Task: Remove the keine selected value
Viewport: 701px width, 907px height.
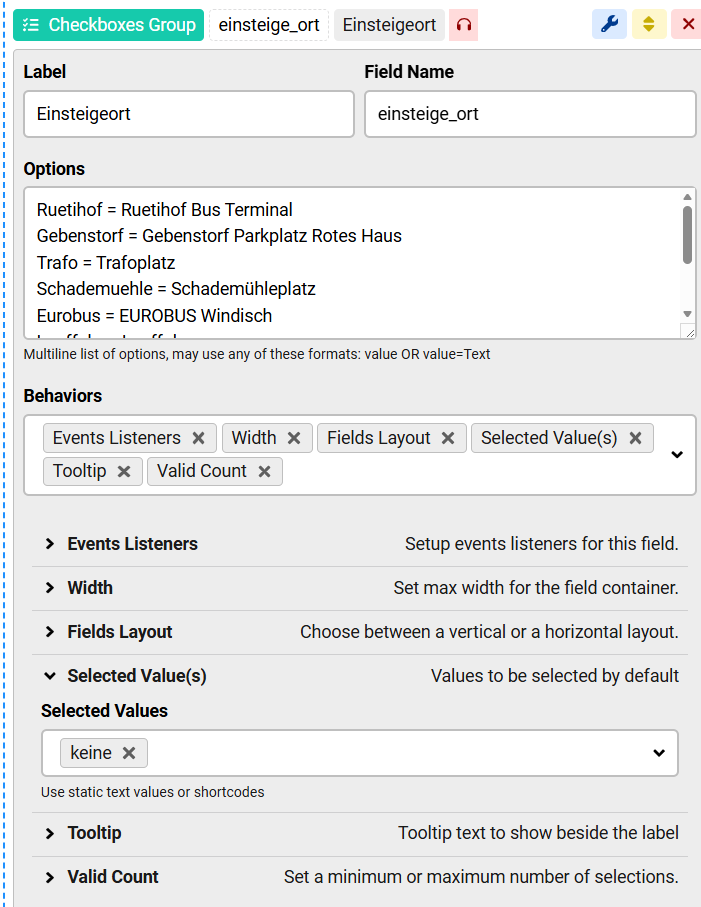Action: (128, 753)
